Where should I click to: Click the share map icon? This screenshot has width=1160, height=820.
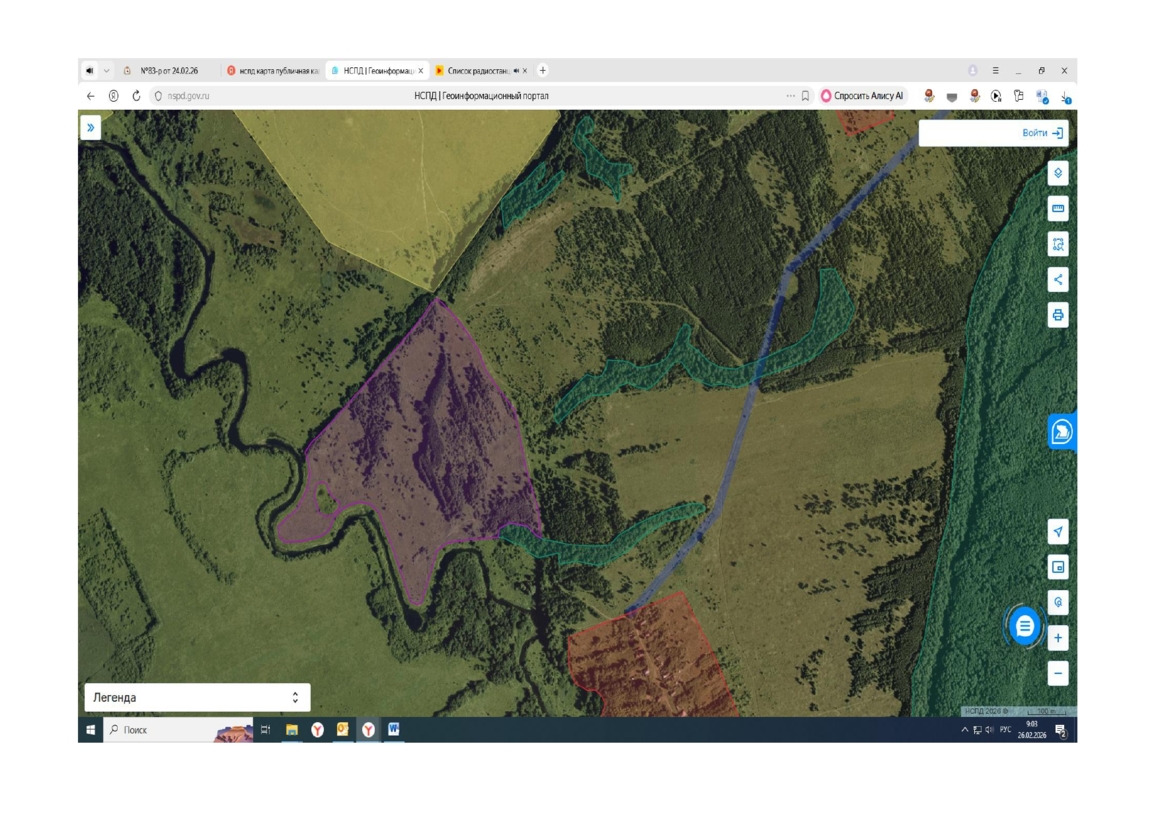[1058, 280]
